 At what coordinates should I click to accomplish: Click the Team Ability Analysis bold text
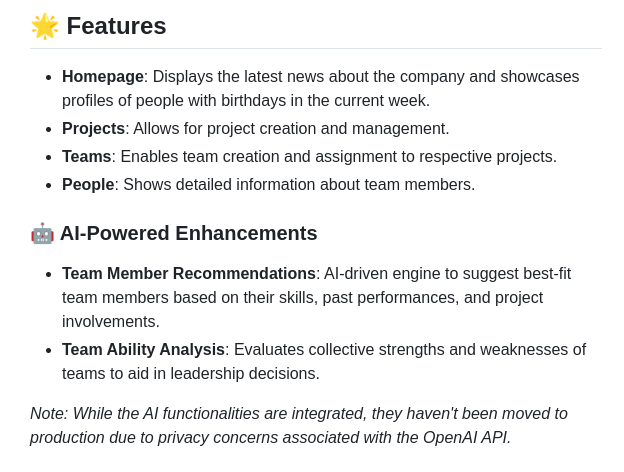click(x=143, y=350)
